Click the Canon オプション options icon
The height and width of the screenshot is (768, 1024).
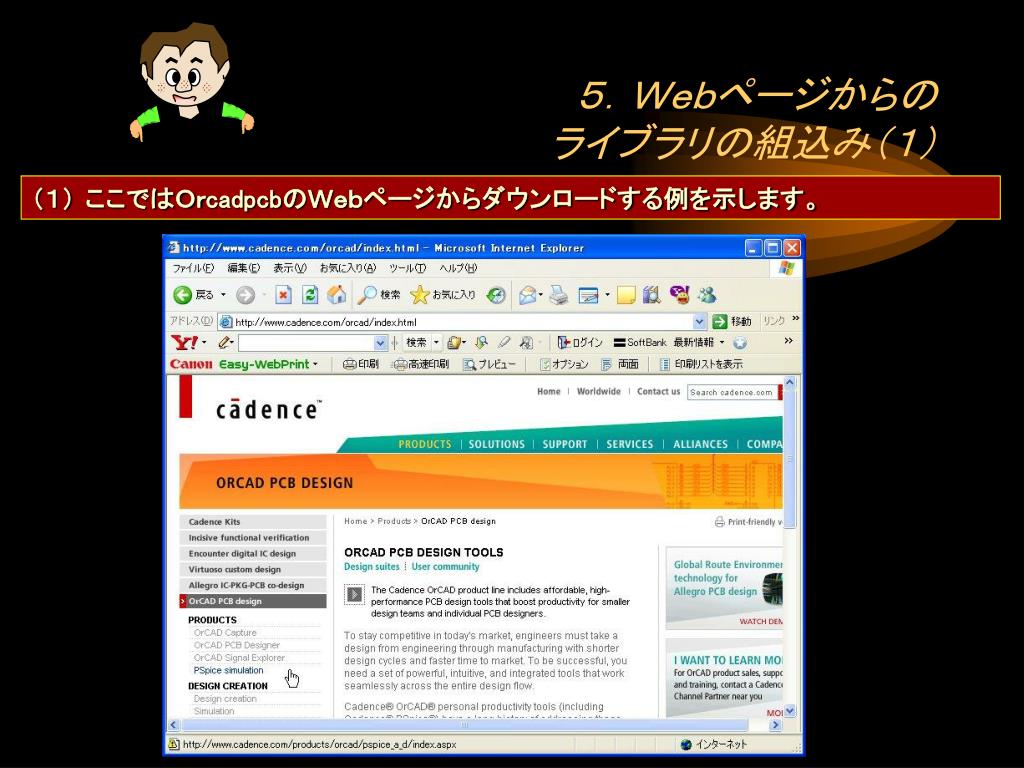545,364
